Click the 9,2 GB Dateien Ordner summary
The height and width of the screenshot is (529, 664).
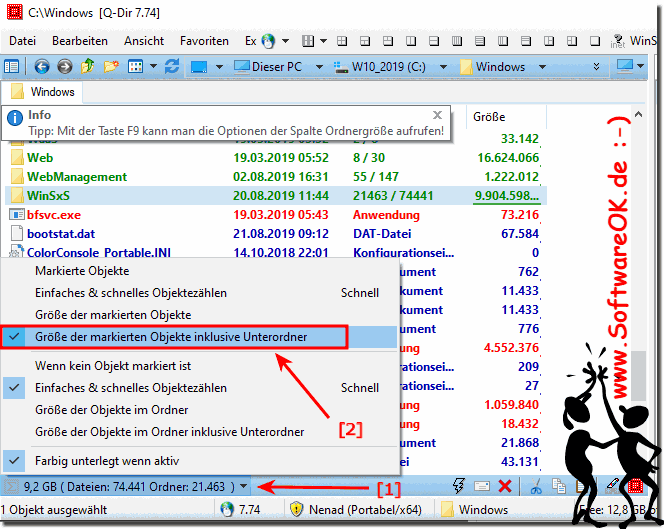[129, 487]
